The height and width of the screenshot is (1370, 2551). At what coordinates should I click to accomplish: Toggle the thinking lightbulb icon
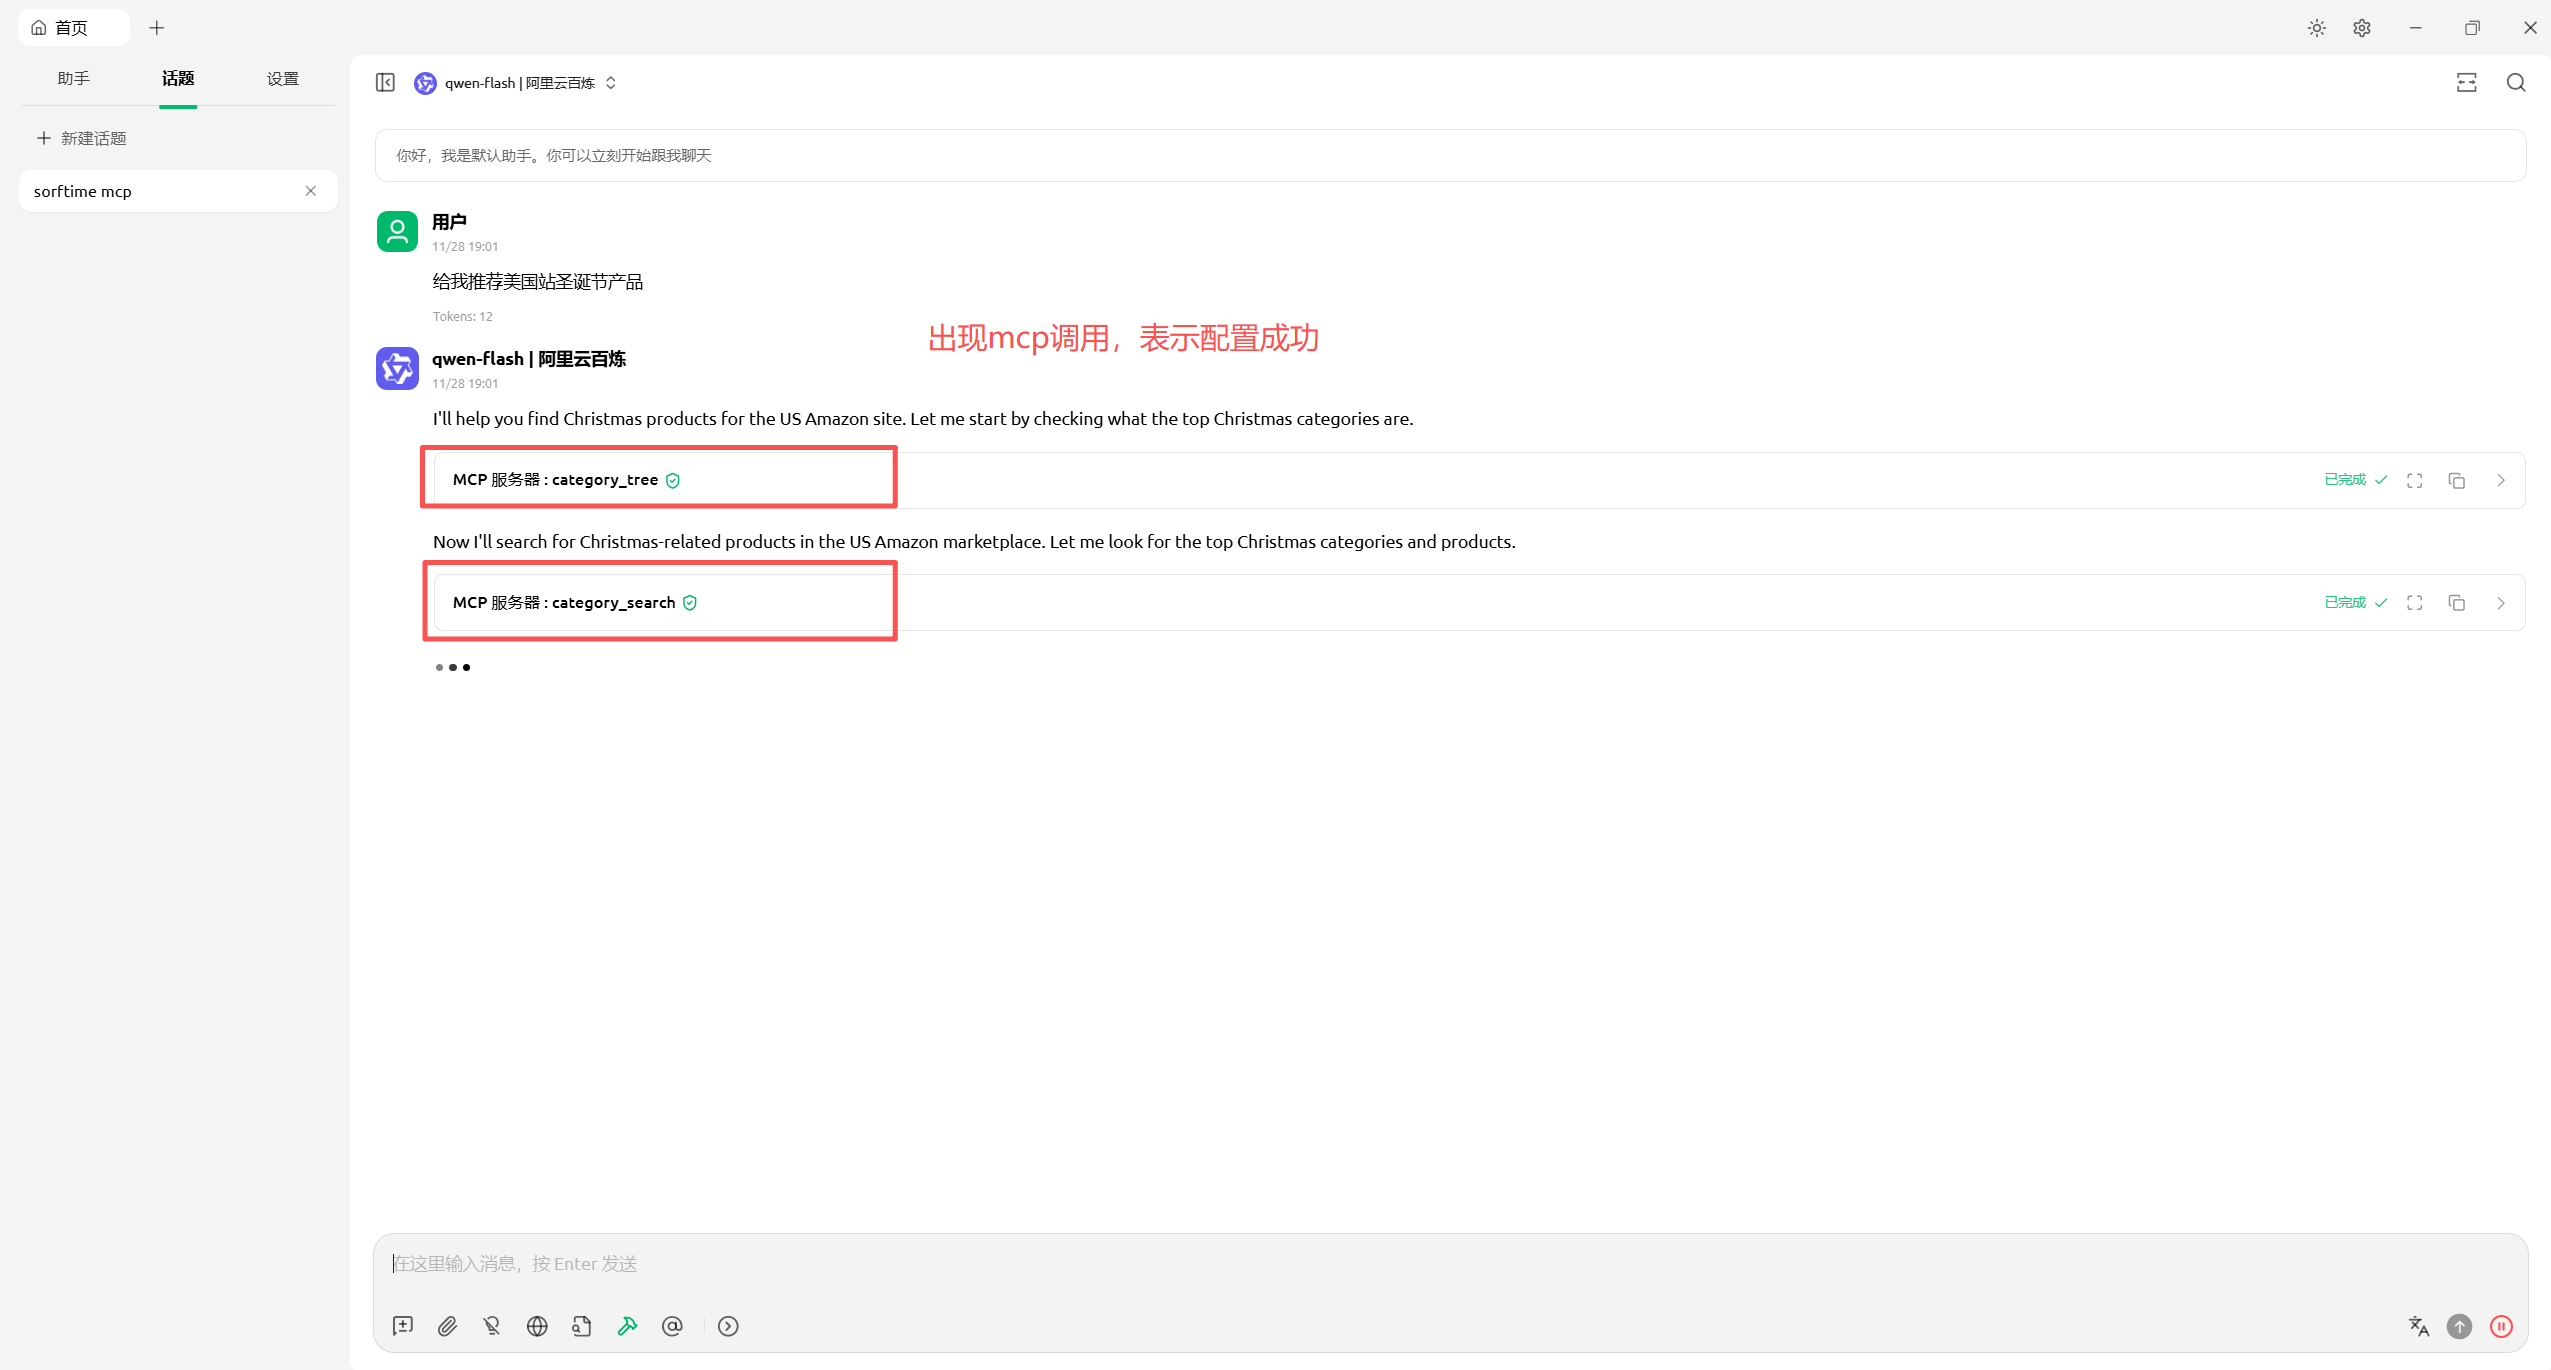click(x=492, y=1326)
